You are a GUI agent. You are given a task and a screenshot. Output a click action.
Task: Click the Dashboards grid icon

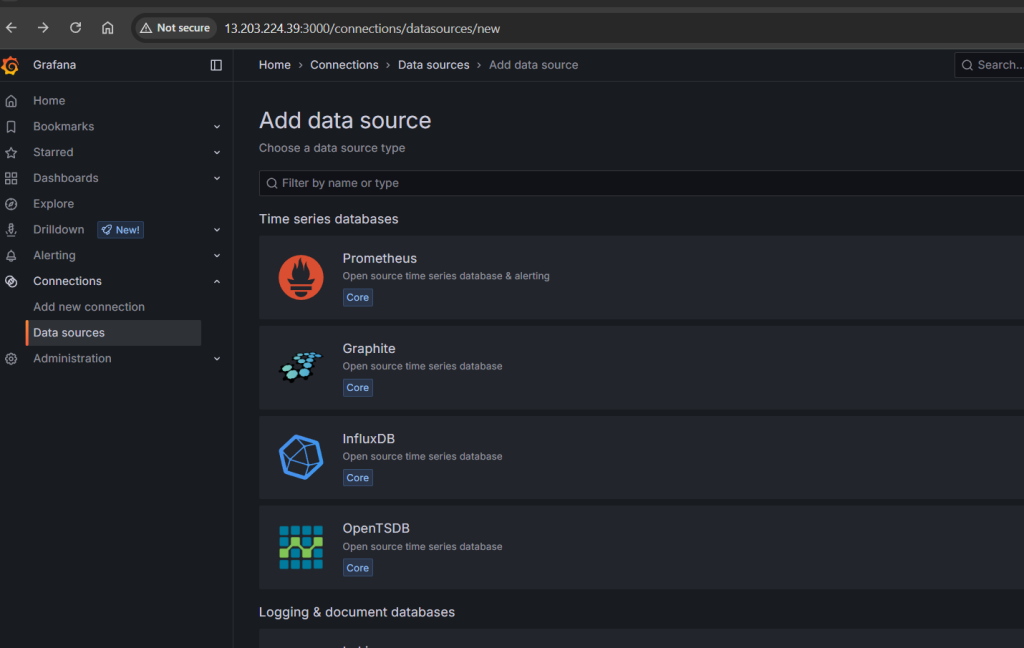click(x=11, y=178)
